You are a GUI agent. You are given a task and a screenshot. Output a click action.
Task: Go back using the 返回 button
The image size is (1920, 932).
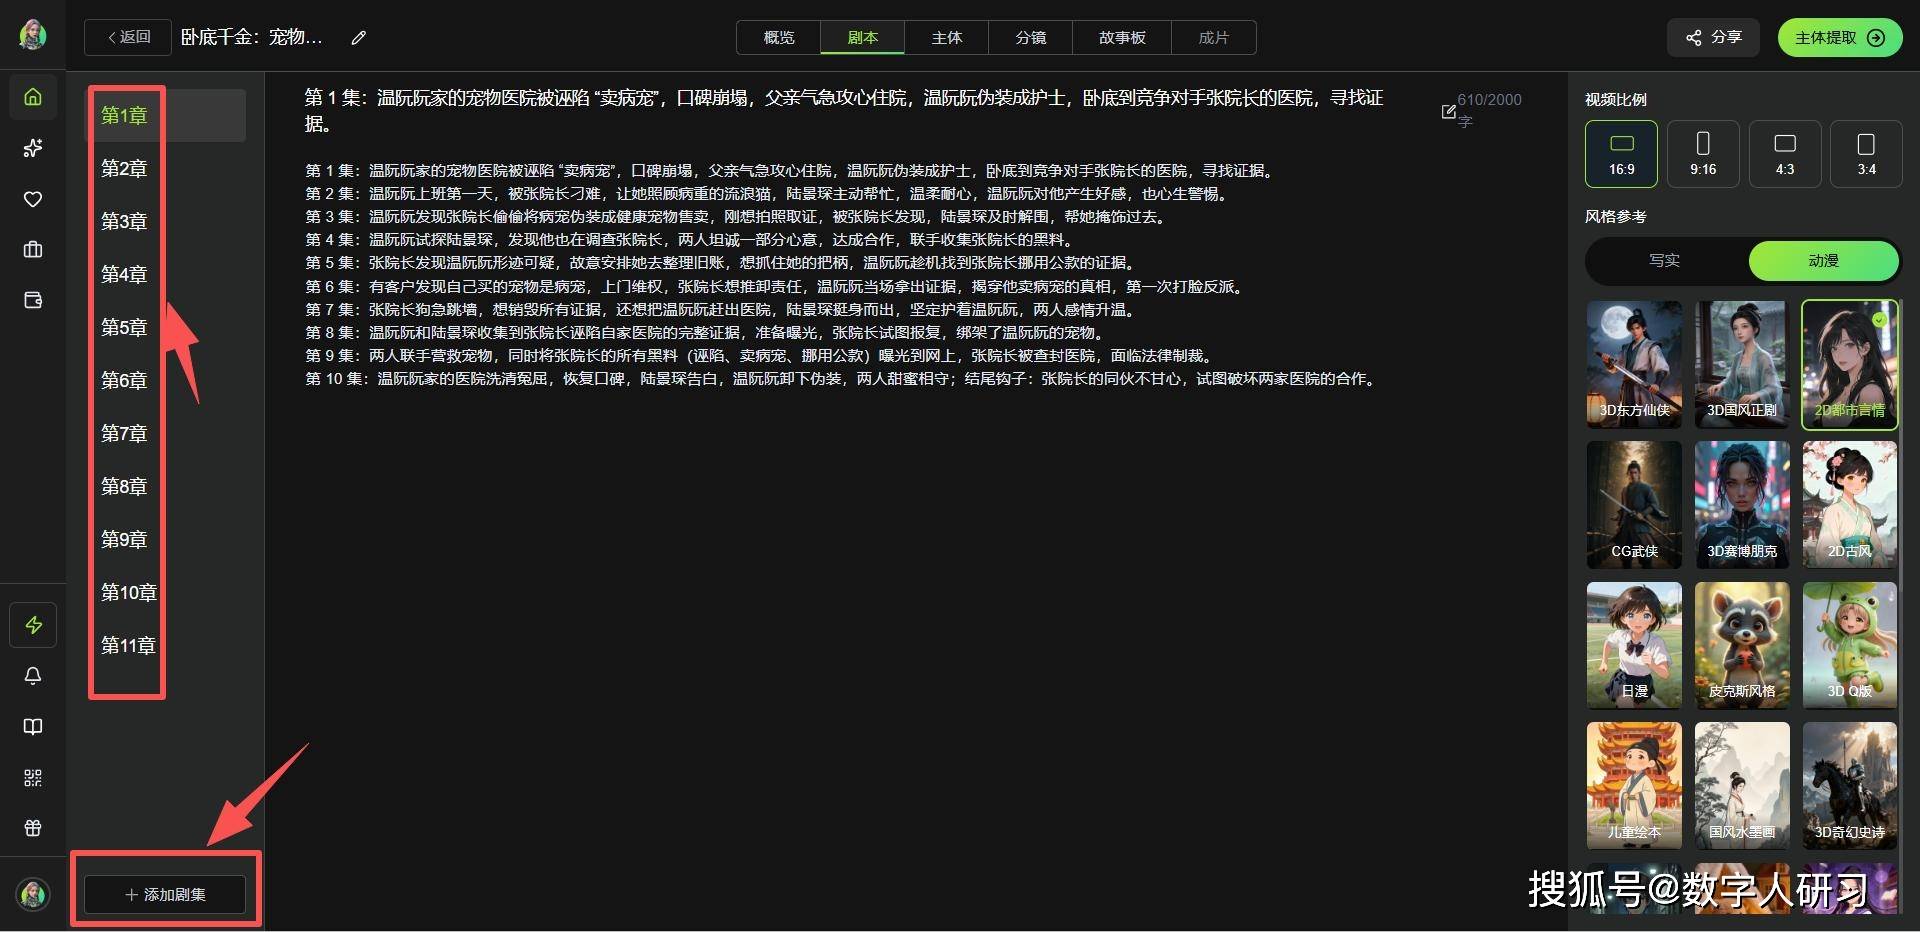(x=128, y=38)
